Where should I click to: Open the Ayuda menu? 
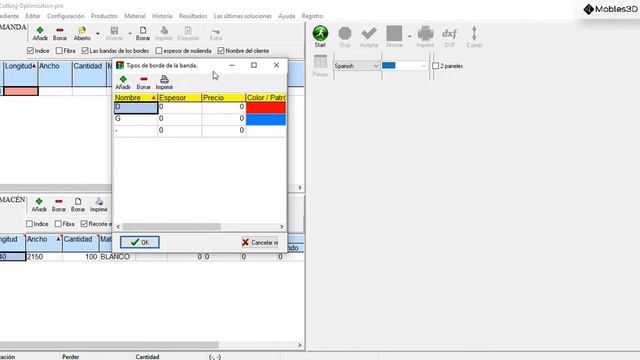[287, 16]
